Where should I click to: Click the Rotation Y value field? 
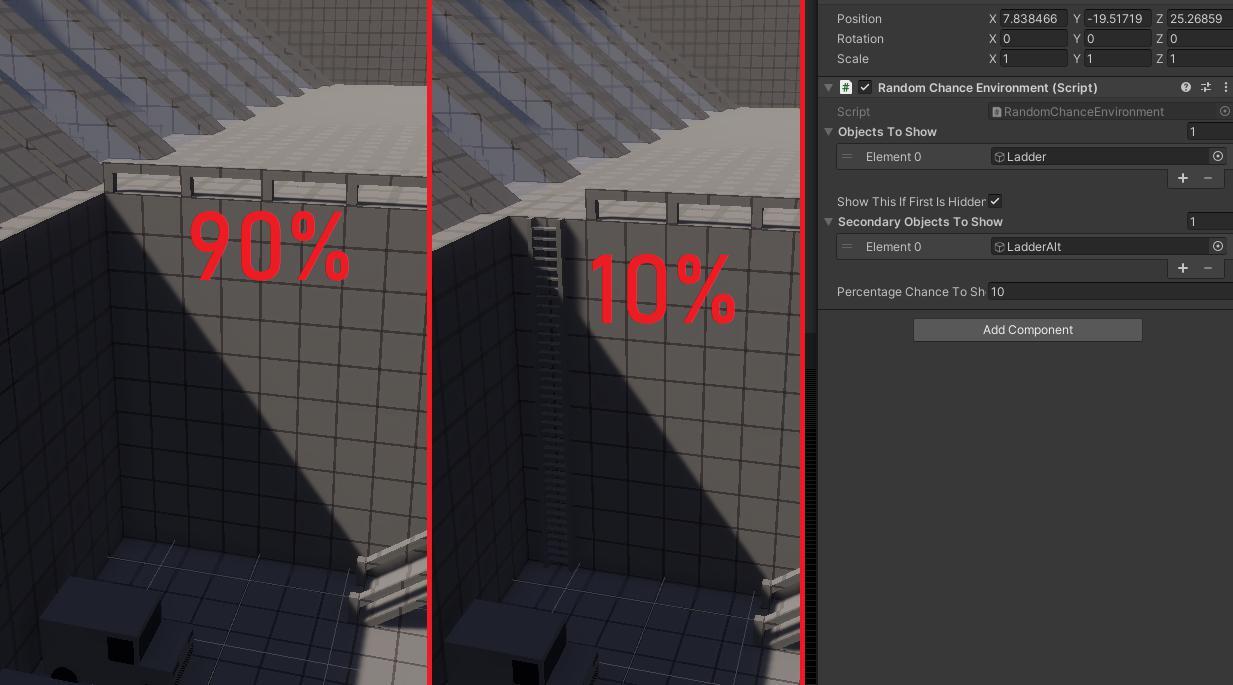pyautogui.click(x=1117, y=39)
